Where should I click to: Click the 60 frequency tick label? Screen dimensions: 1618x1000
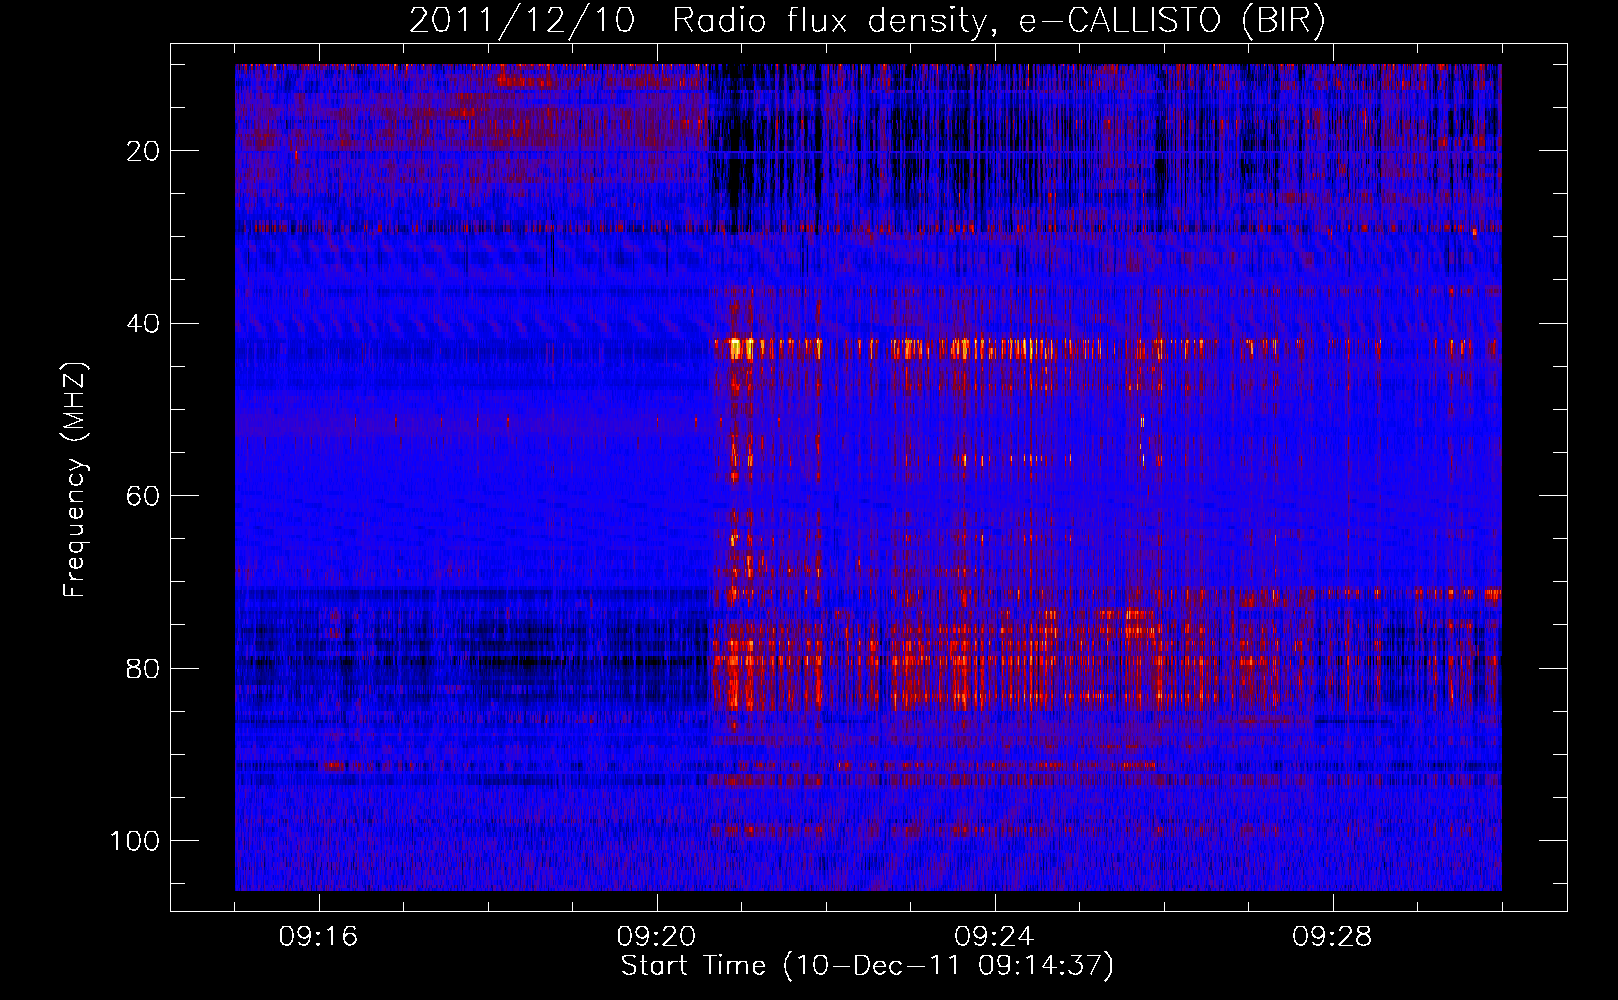pos(144,496)
